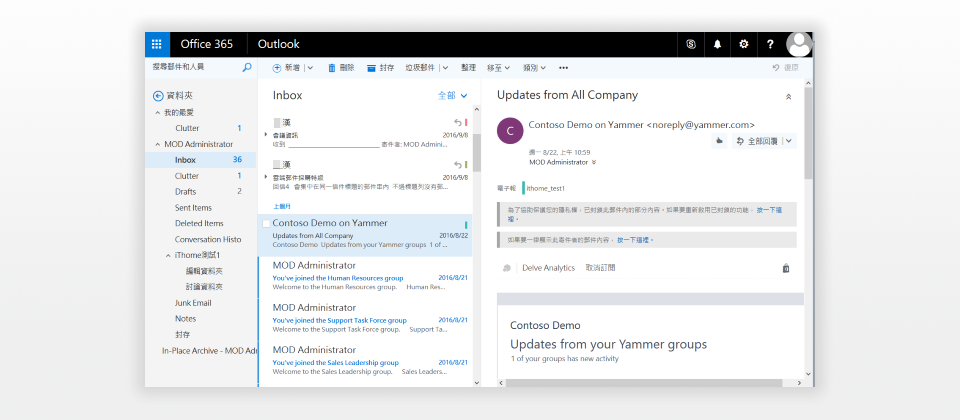The height and width of the screenshot is (420, 960).
Task: Open the Sales Leadership group email
Action: (x=365, y=362)
